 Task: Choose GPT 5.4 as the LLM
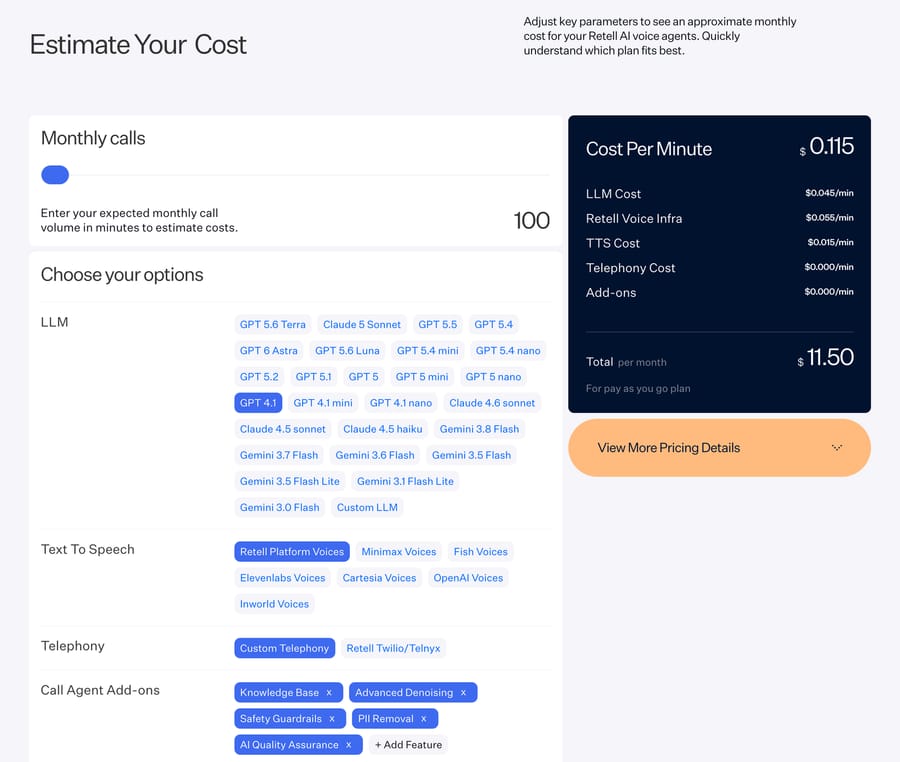point(493,325)
